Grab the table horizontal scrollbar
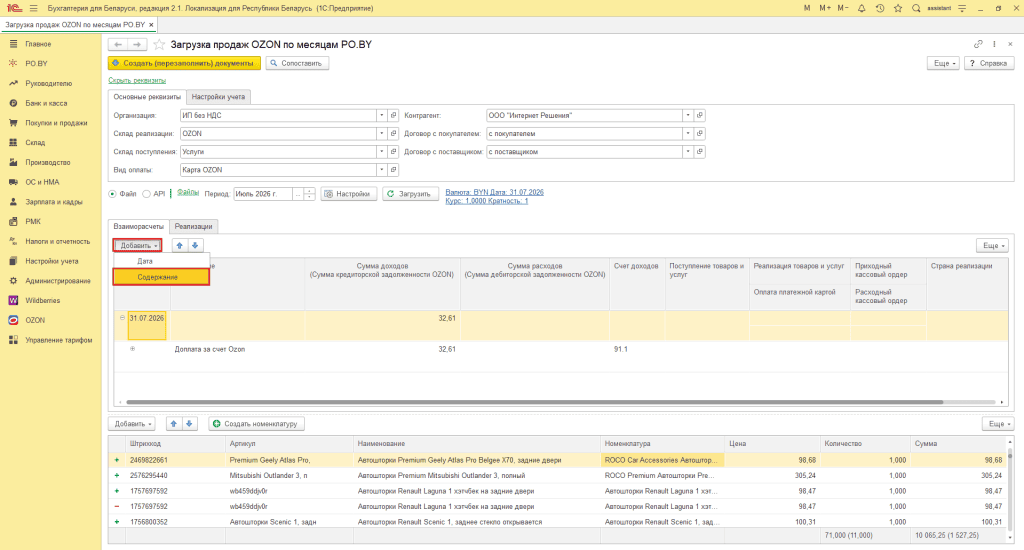This screenshot has width=1024, height=550. (x=535, y=402)
